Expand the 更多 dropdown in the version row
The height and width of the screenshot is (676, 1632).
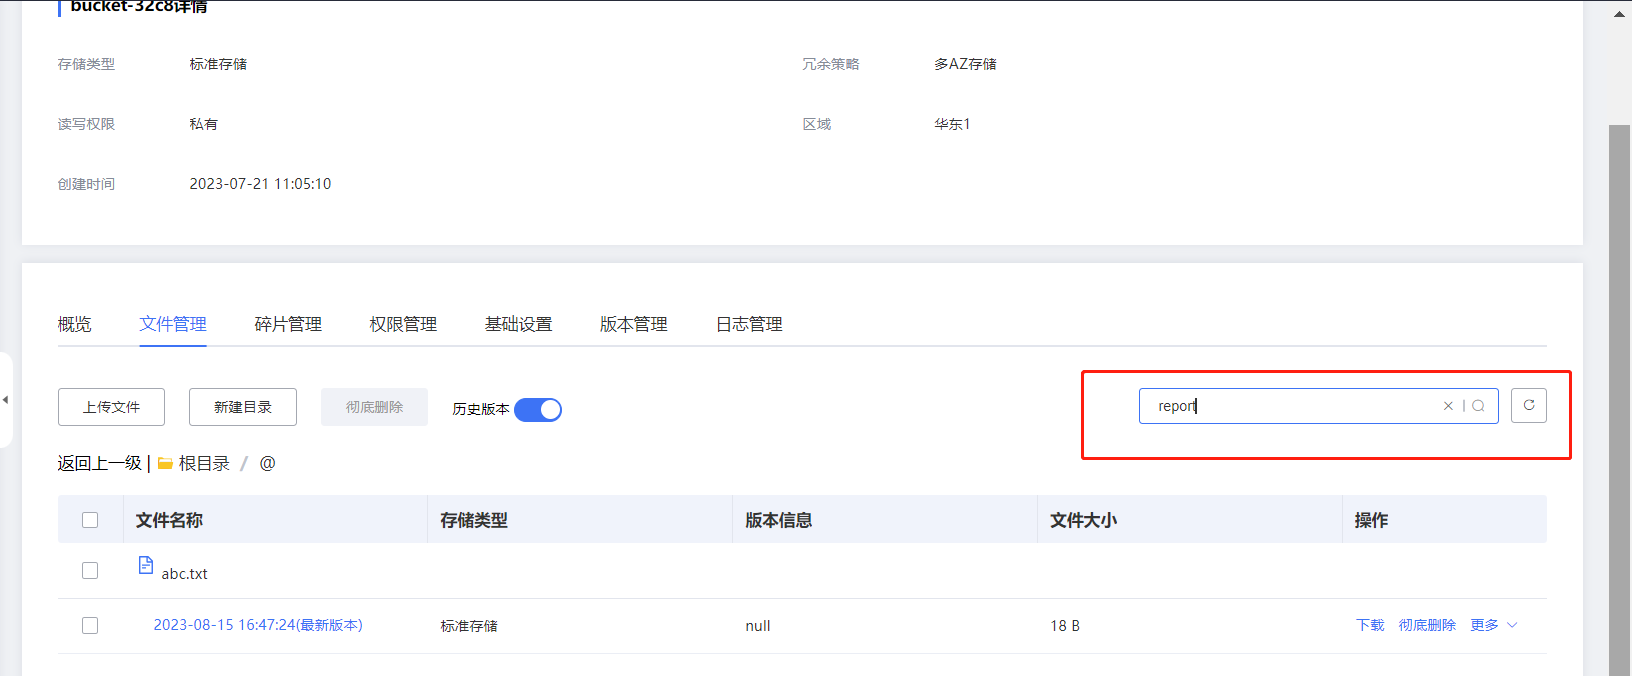[1493, 626]
